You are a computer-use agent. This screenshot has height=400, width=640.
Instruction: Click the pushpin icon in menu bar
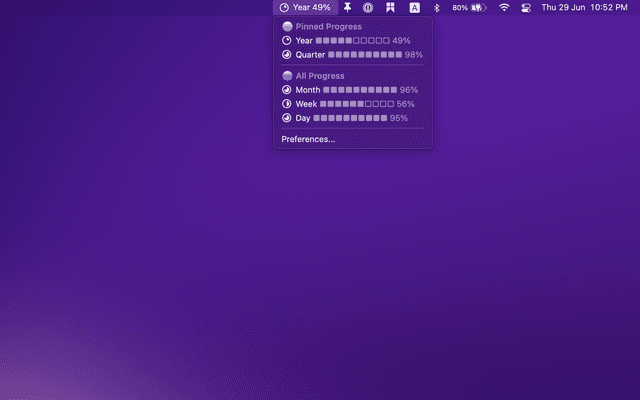click(347, 7)
